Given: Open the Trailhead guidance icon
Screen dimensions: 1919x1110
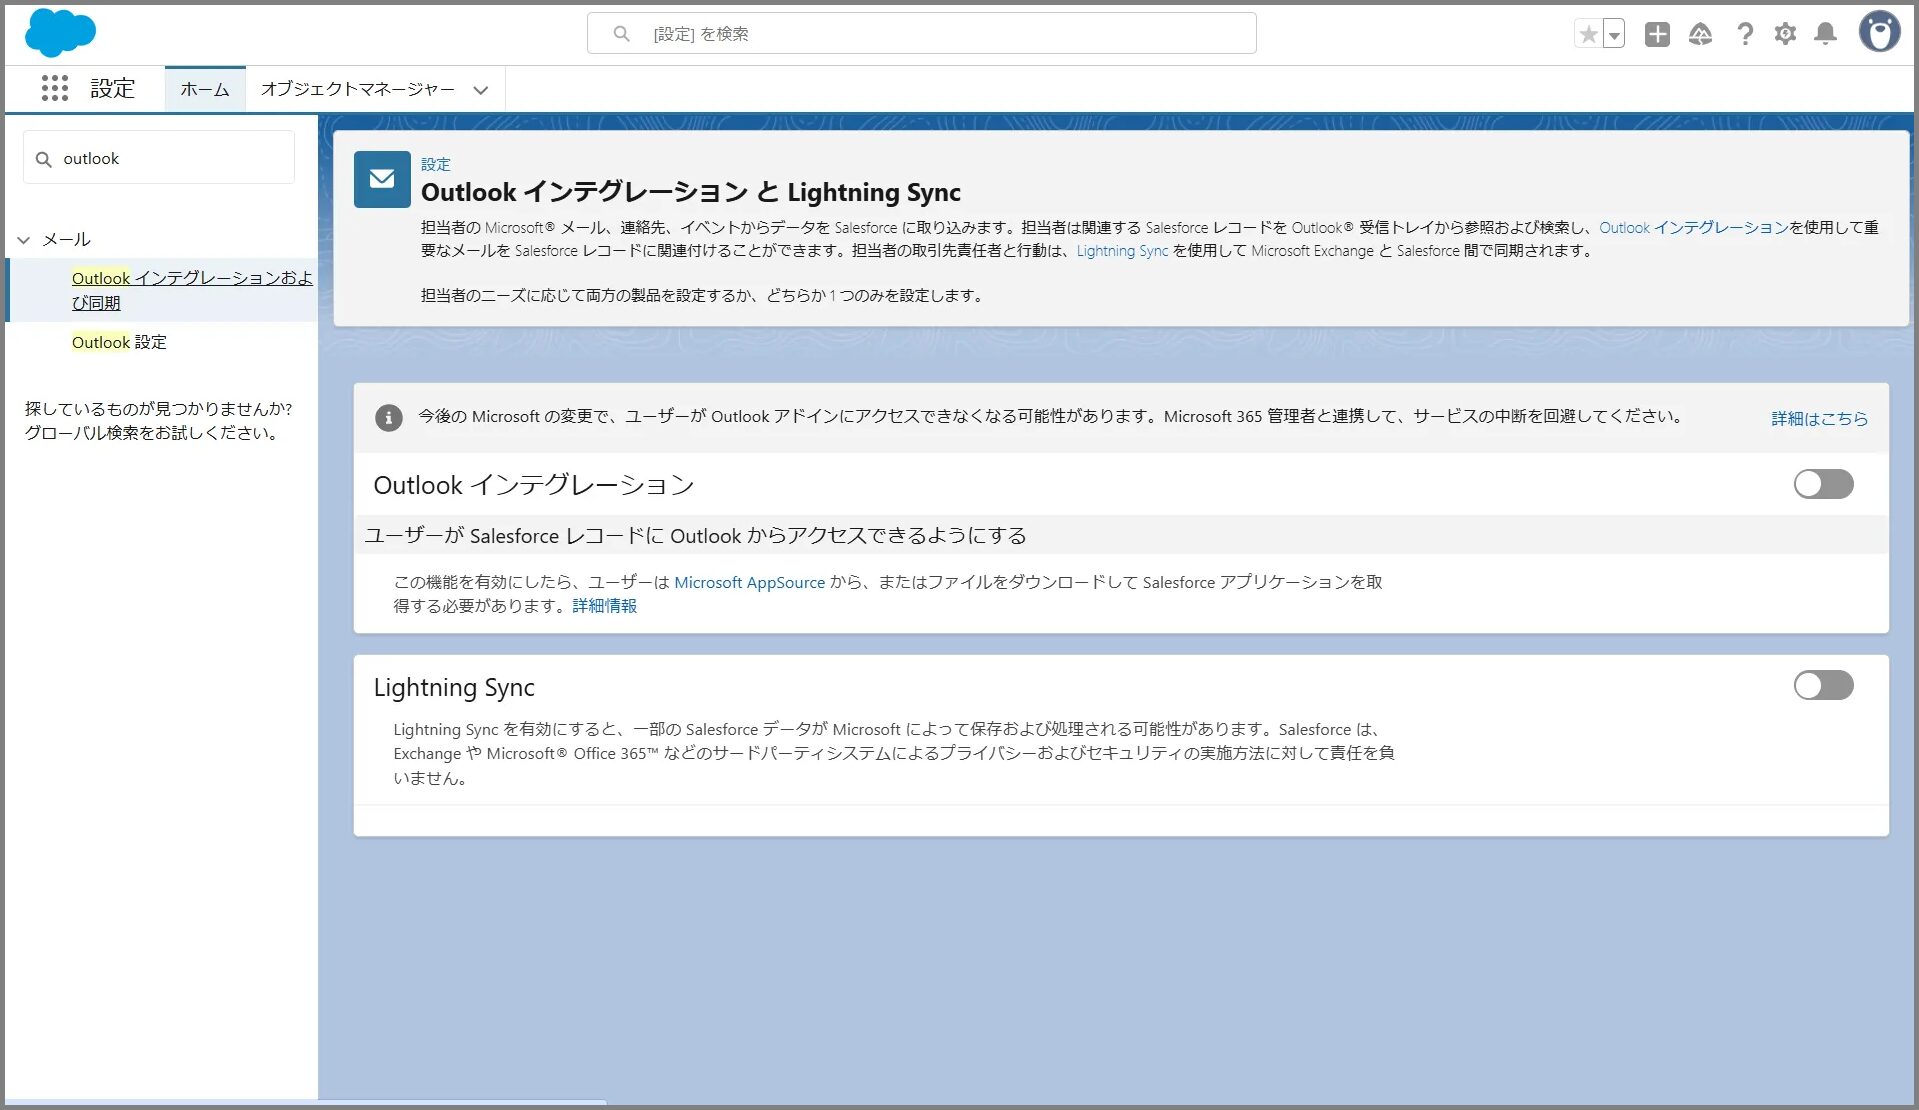Looking at the screenshot, I should point(1700,34).
